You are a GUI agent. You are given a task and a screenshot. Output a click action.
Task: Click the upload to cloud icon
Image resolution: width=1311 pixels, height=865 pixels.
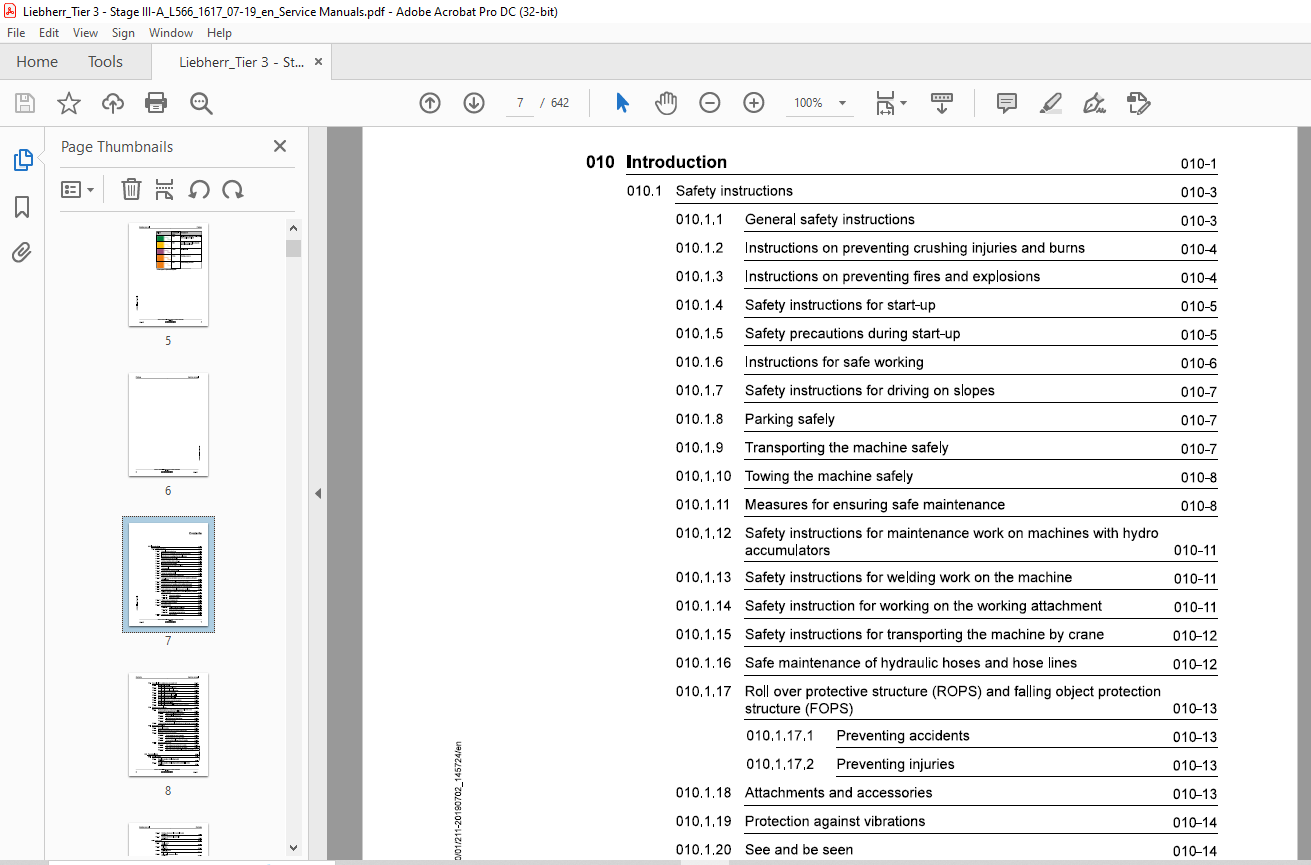click(x=113, y=103)
